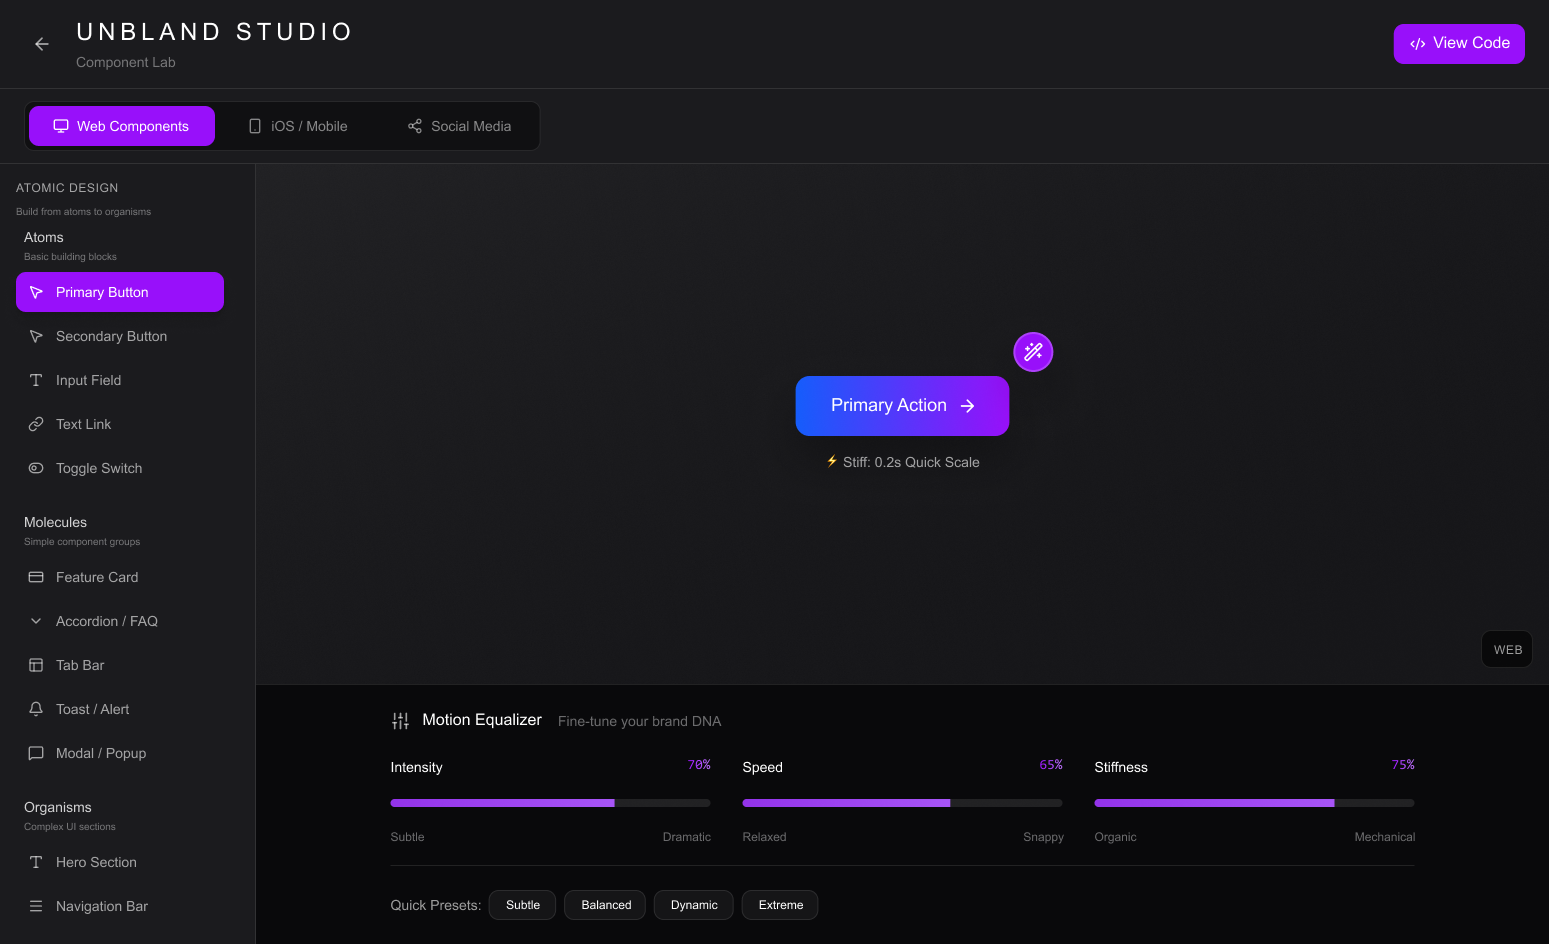Click the bell icon next to Toast / Alert

coord(36,709)
